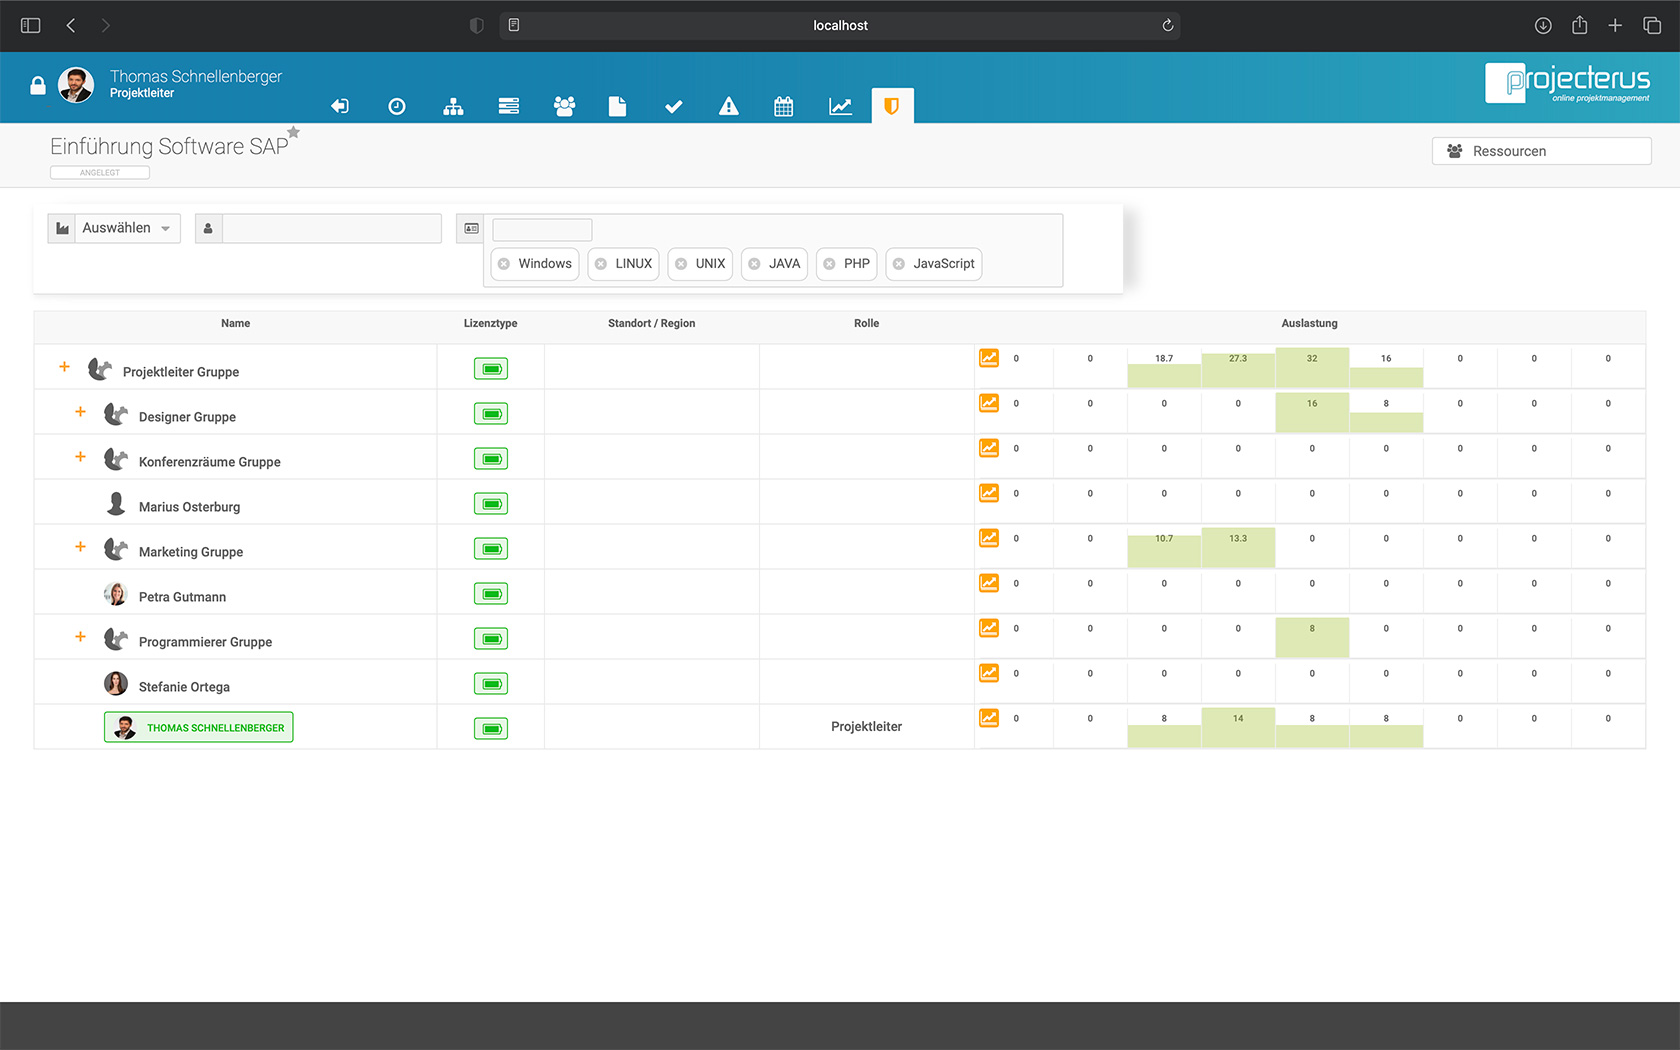The width and height of the screenshot is (1680, 1050).
Task: Click the warning triangle icon
Action: click(728, 106)
